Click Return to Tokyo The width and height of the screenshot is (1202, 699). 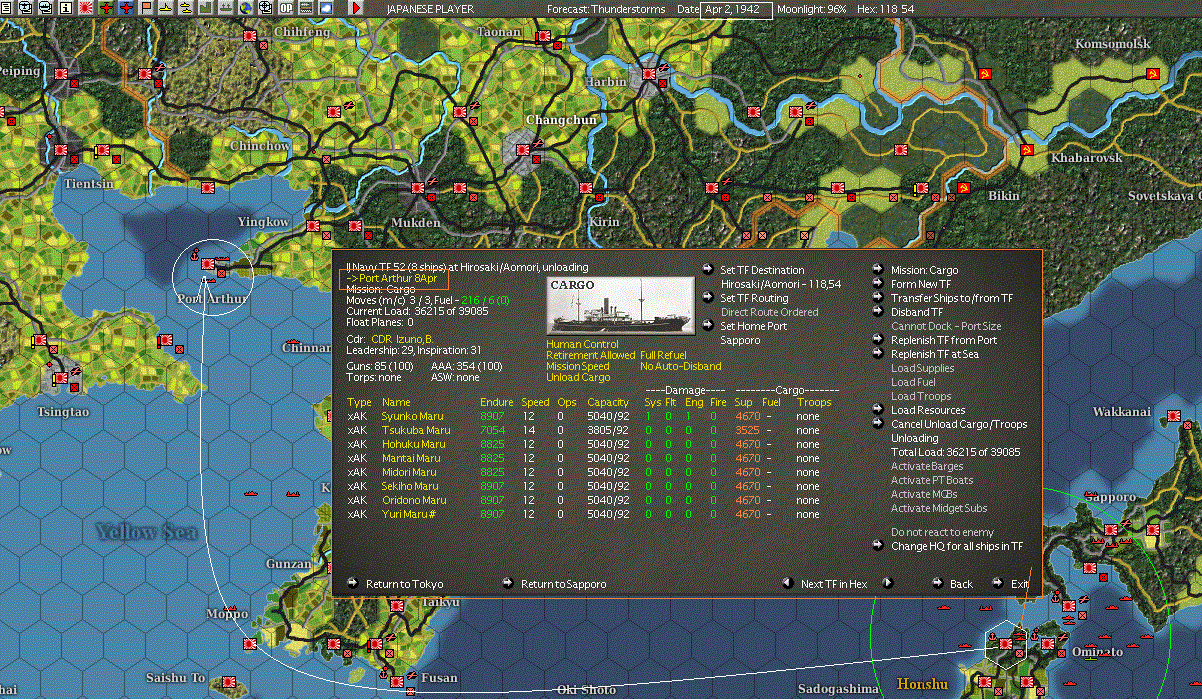(x=404, y=584)
